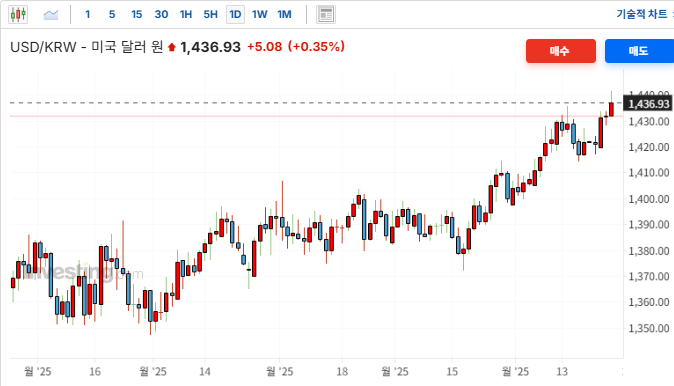This screenshot has height=386, width=674.
Task: Switch chart to the 5H interval
Action: pyautogui.click(x=210, y=15)
